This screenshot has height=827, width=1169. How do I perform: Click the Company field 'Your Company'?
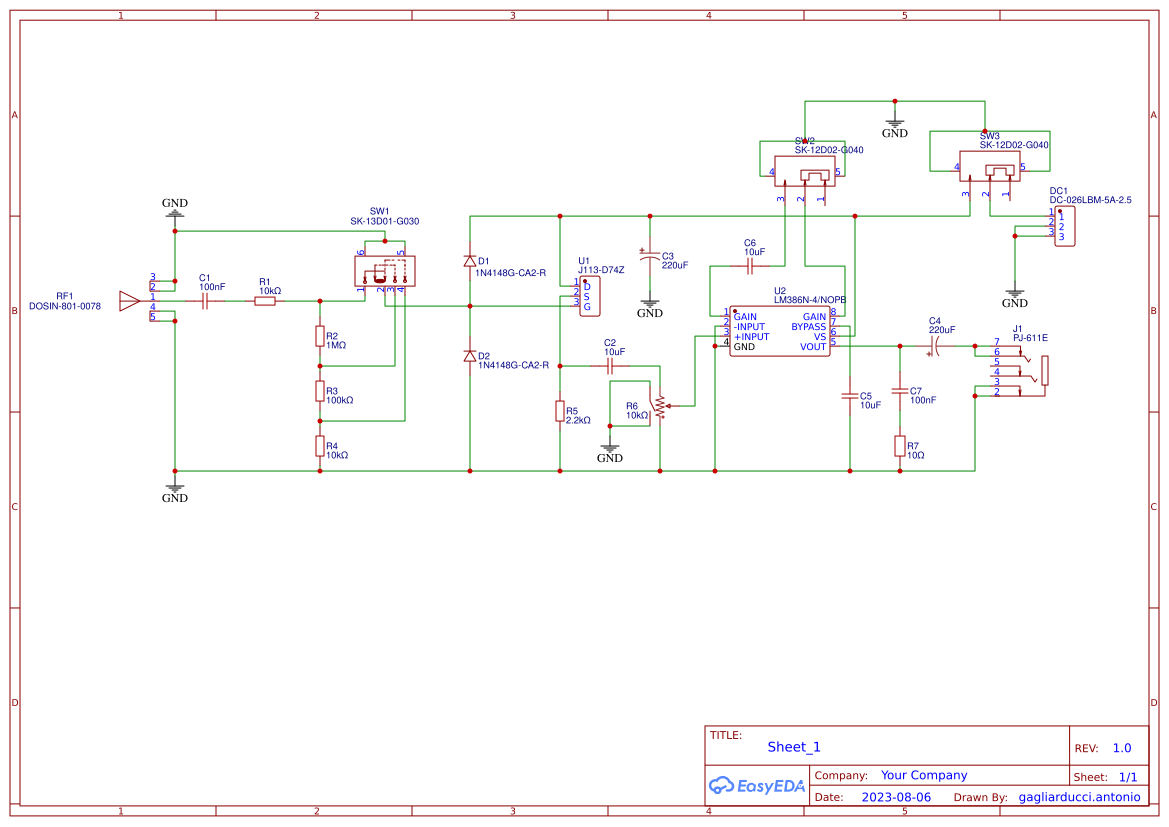(924, 776)
